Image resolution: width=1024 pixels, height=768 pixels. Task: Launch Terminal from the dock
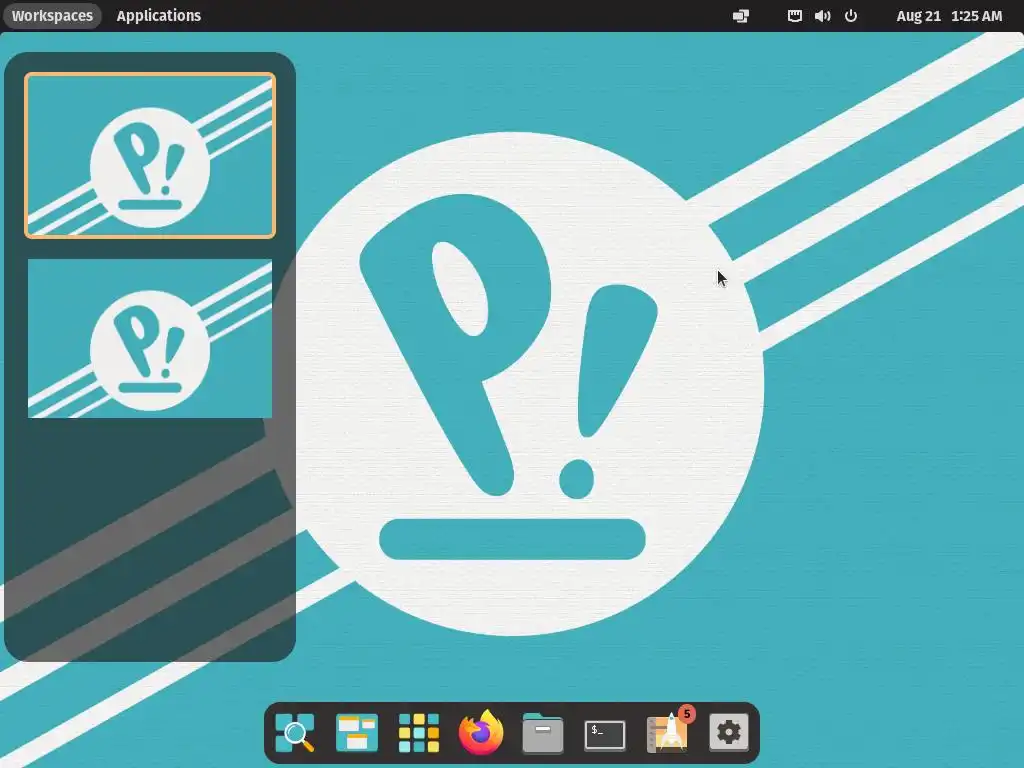(605, 735)
